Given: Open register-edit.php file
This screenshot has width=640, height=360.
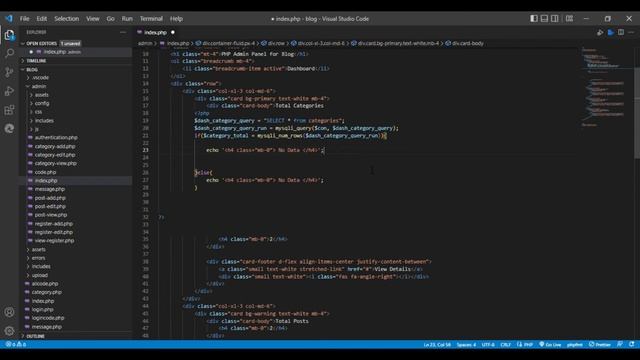Looking at the screenshot, I should tap(53, 232).
